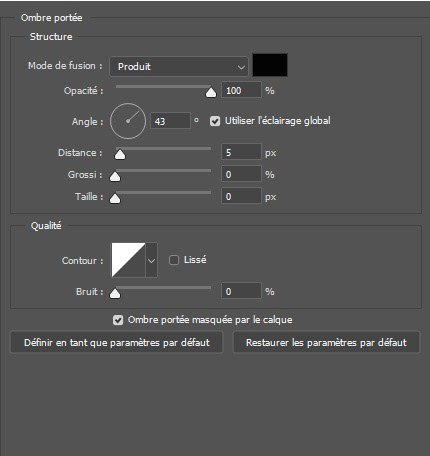This screenshot has height=456, width=430.
Task: Click Définir en tant que paramètres par défaut
Action: (x=117, y=342)
